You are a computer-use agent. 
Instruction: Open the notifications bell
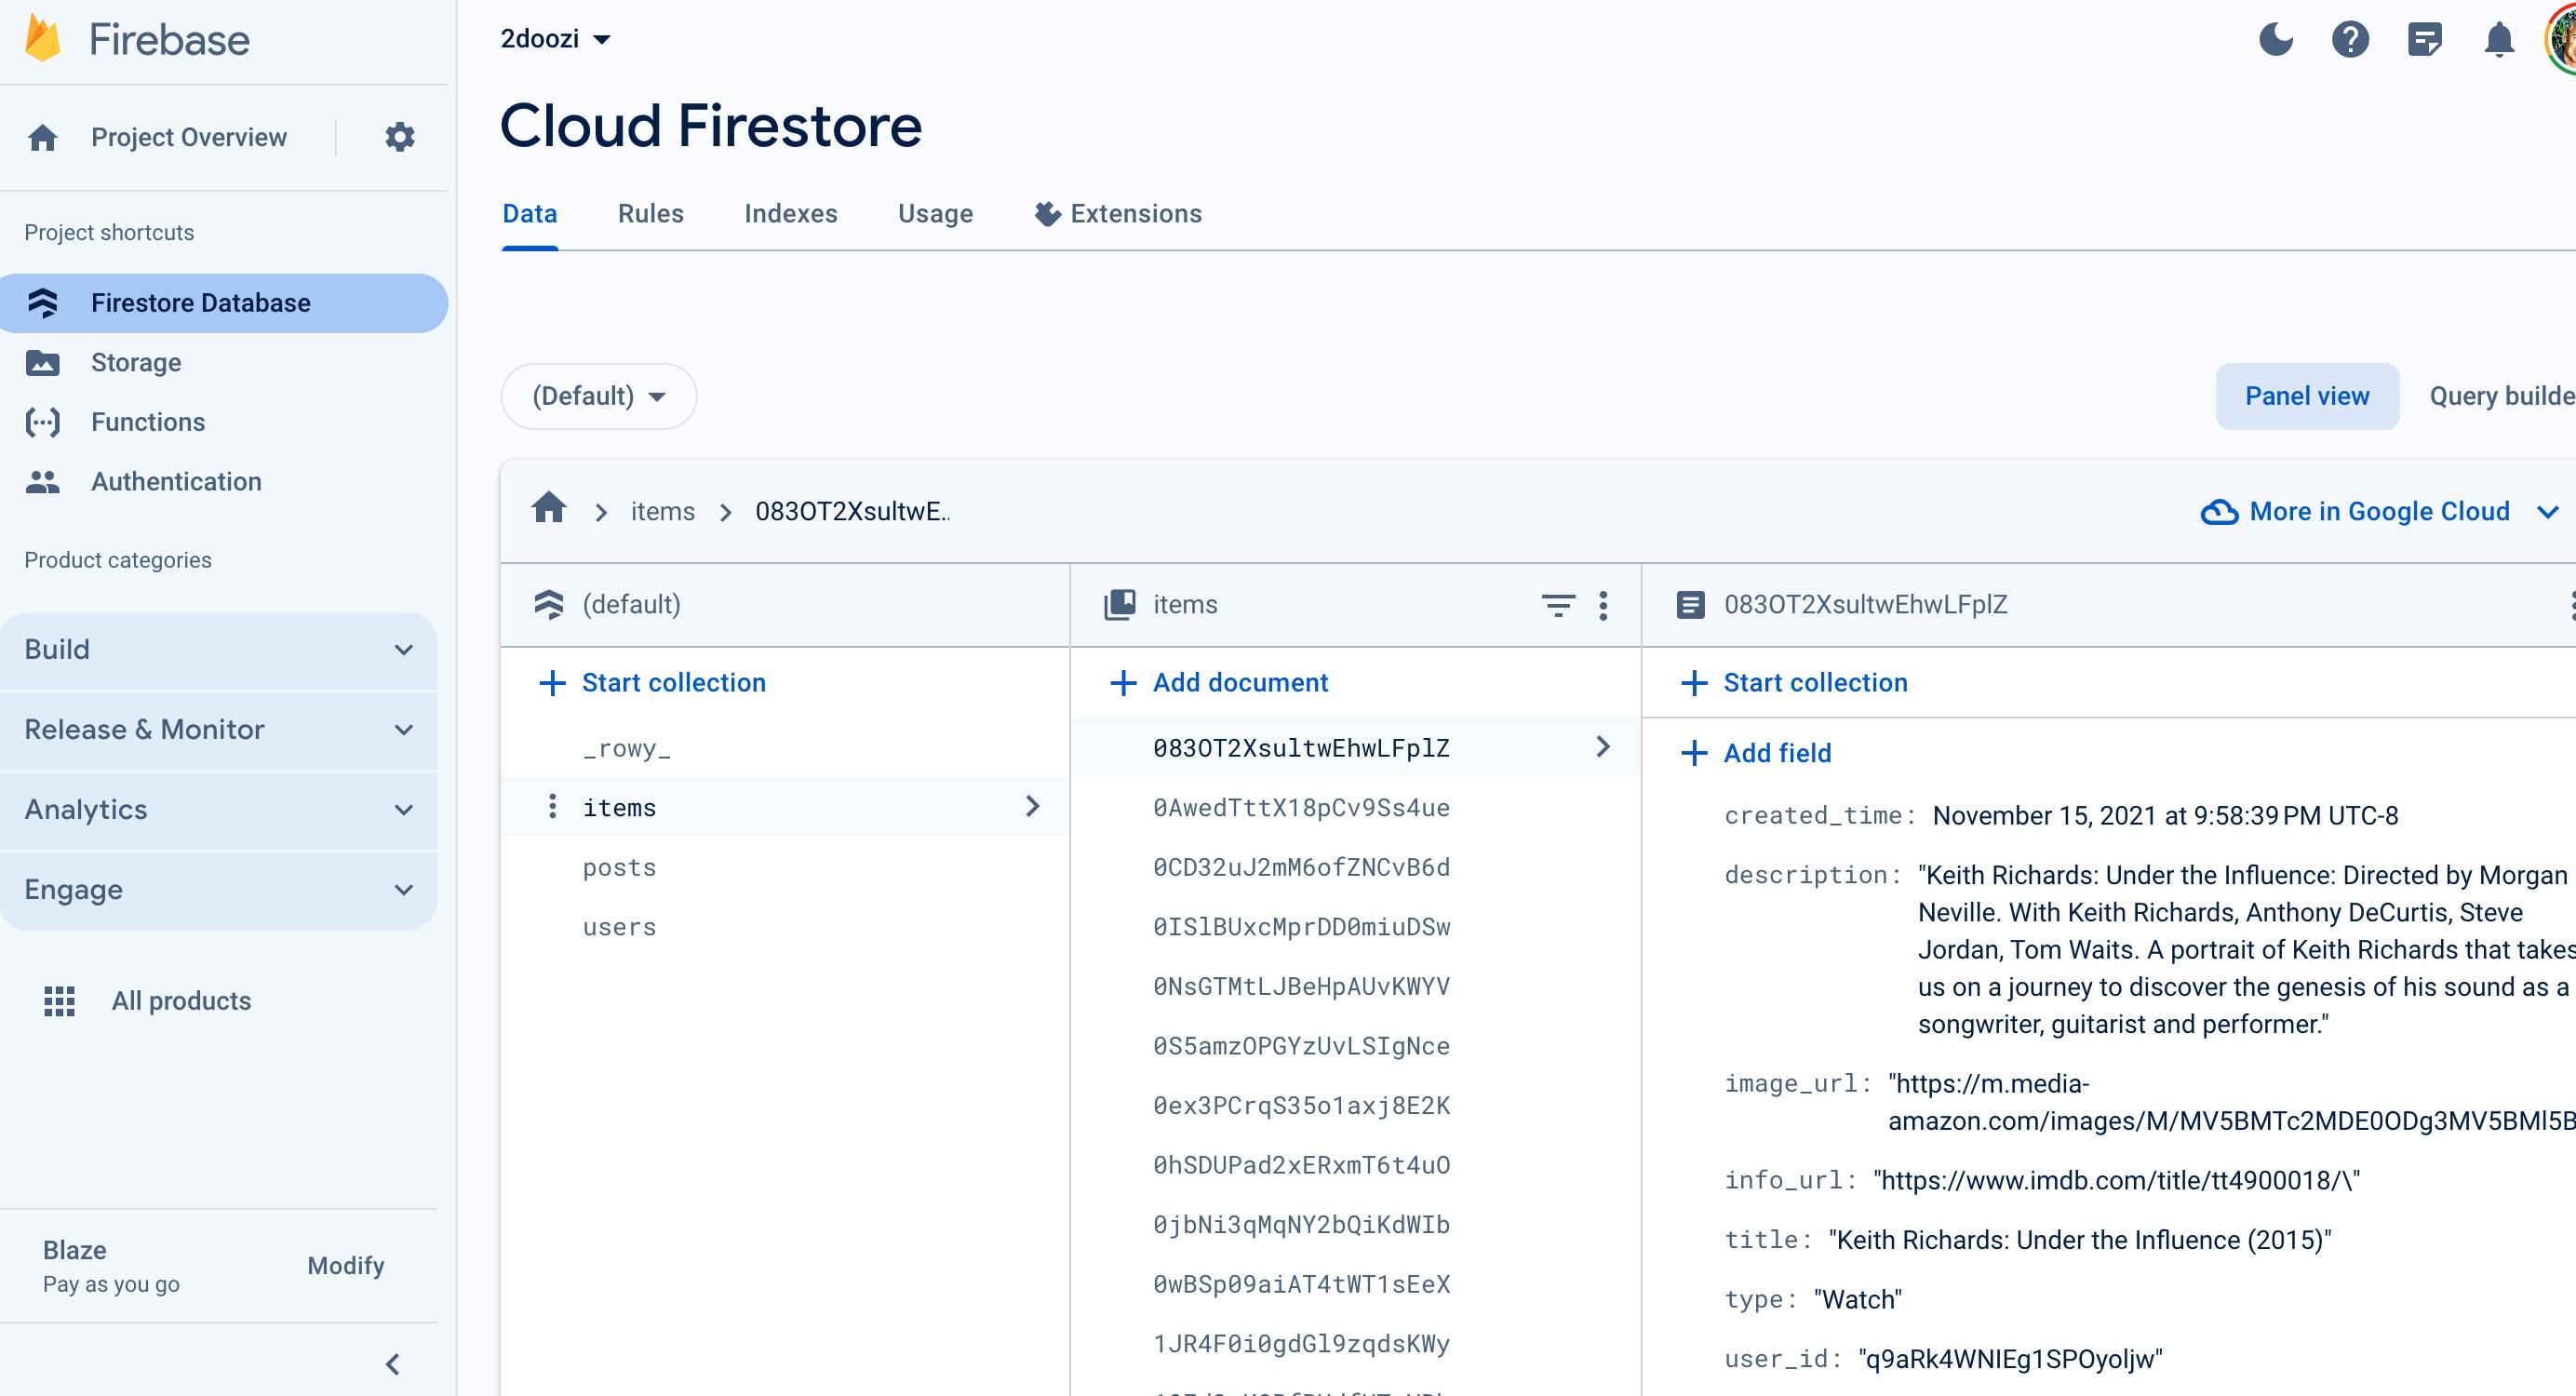click(x=2499, y=40)
